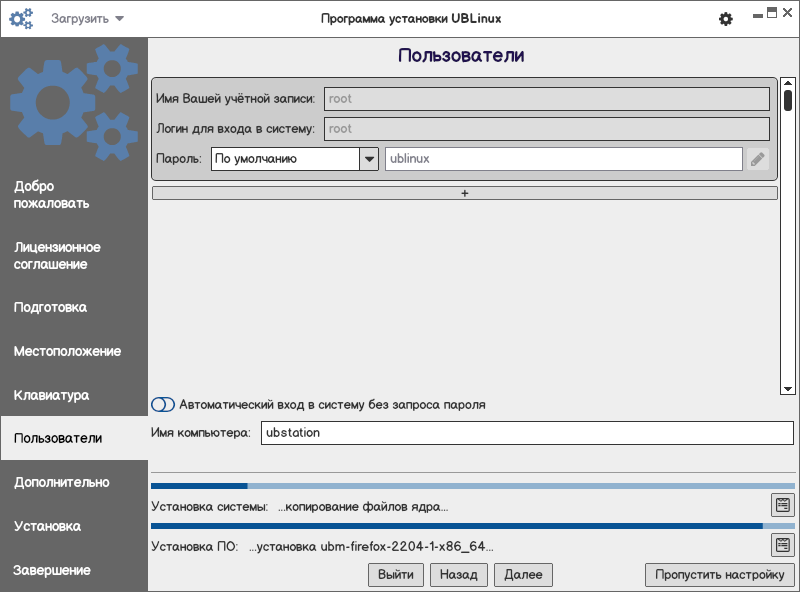The width and height of the screenshot is (800, 592).
Task: Open the Загрузить dropdown menu
Action: pos(87,19)
